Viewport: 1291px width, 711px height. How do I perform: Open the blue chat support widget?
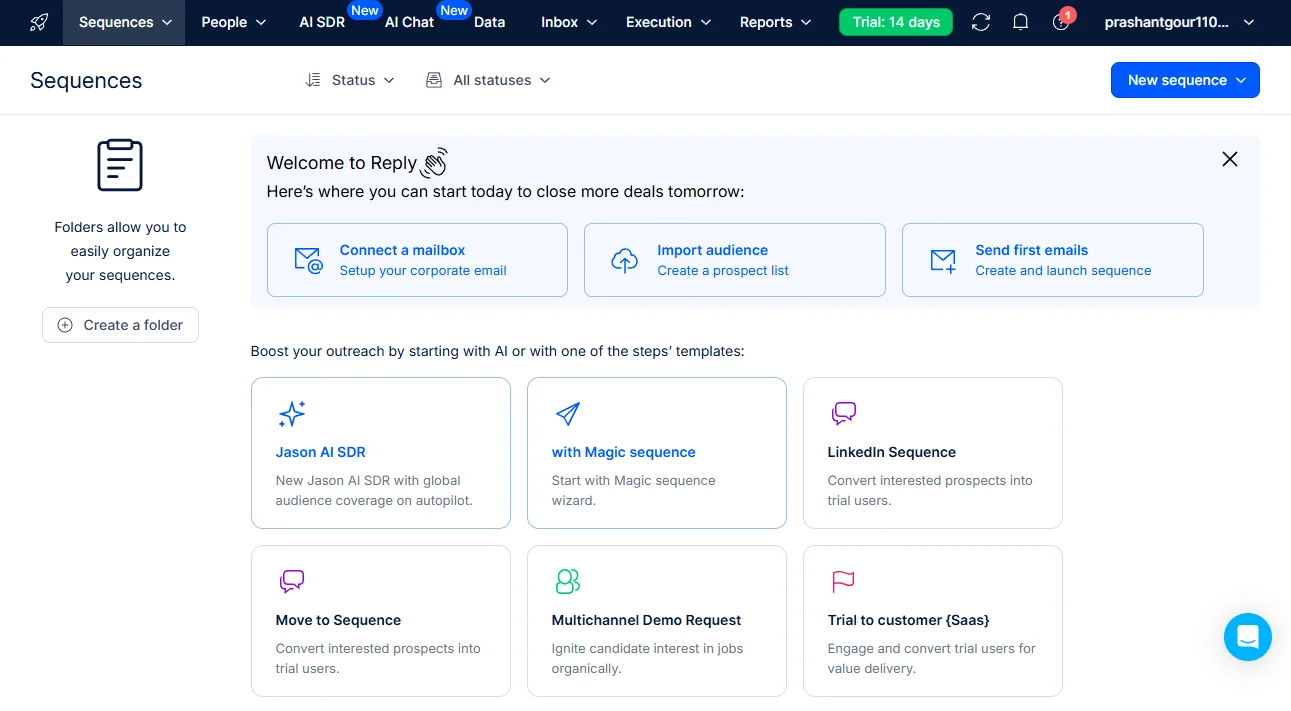coord(1248,637)
